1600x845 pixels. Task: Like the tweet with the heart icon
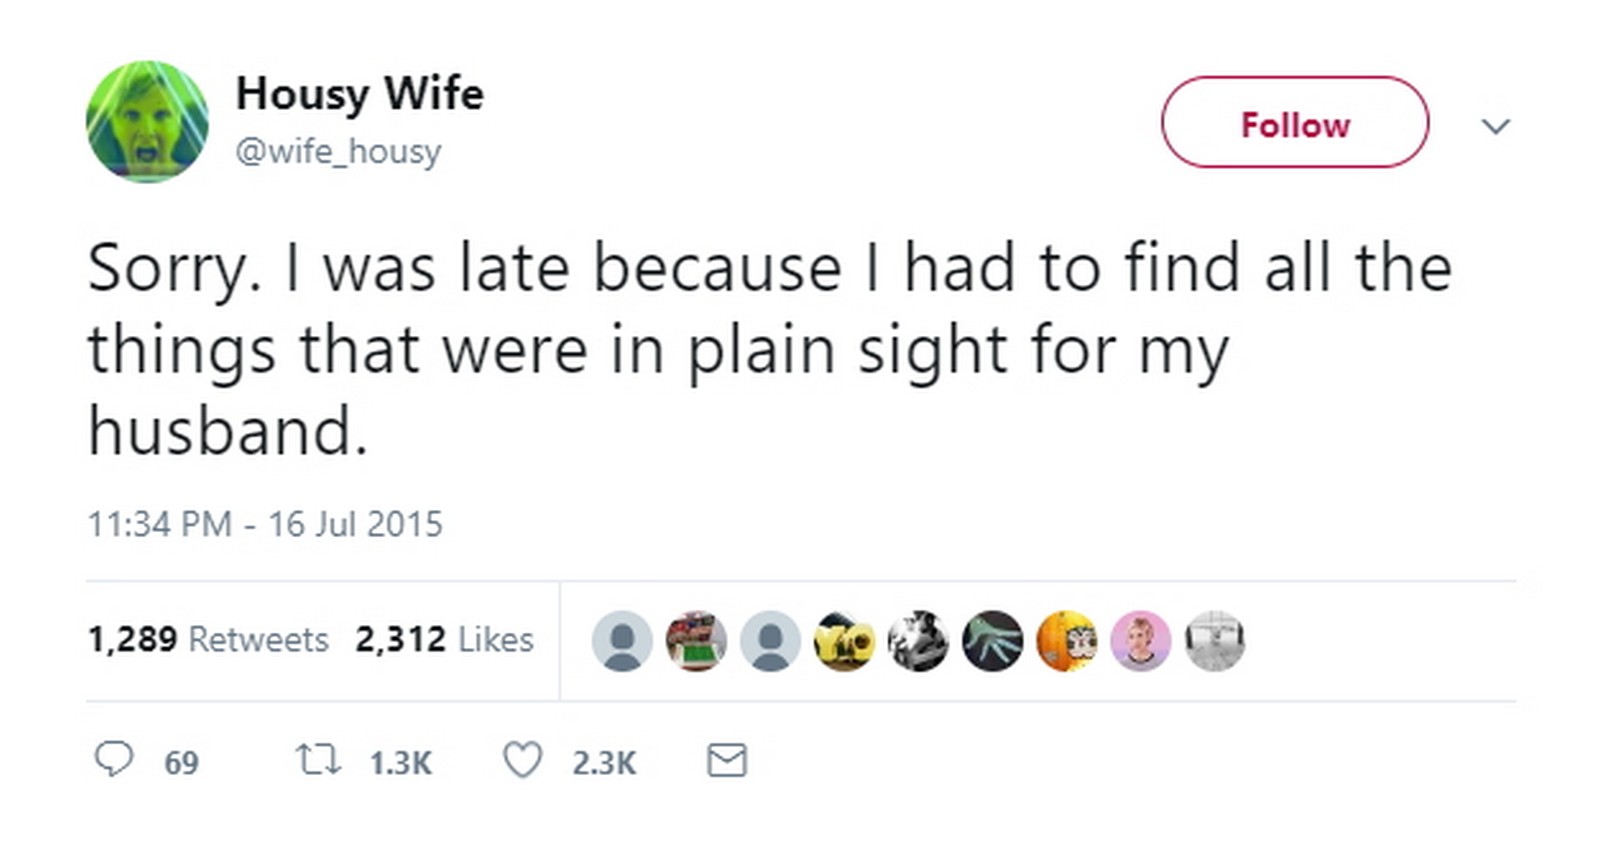[x=522, y=760]
